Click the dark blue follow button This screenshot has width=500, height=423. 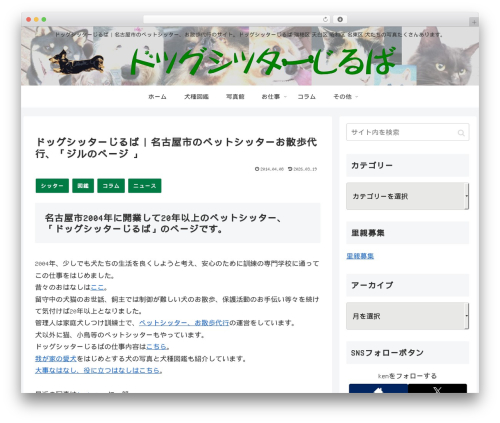(378, 389)
